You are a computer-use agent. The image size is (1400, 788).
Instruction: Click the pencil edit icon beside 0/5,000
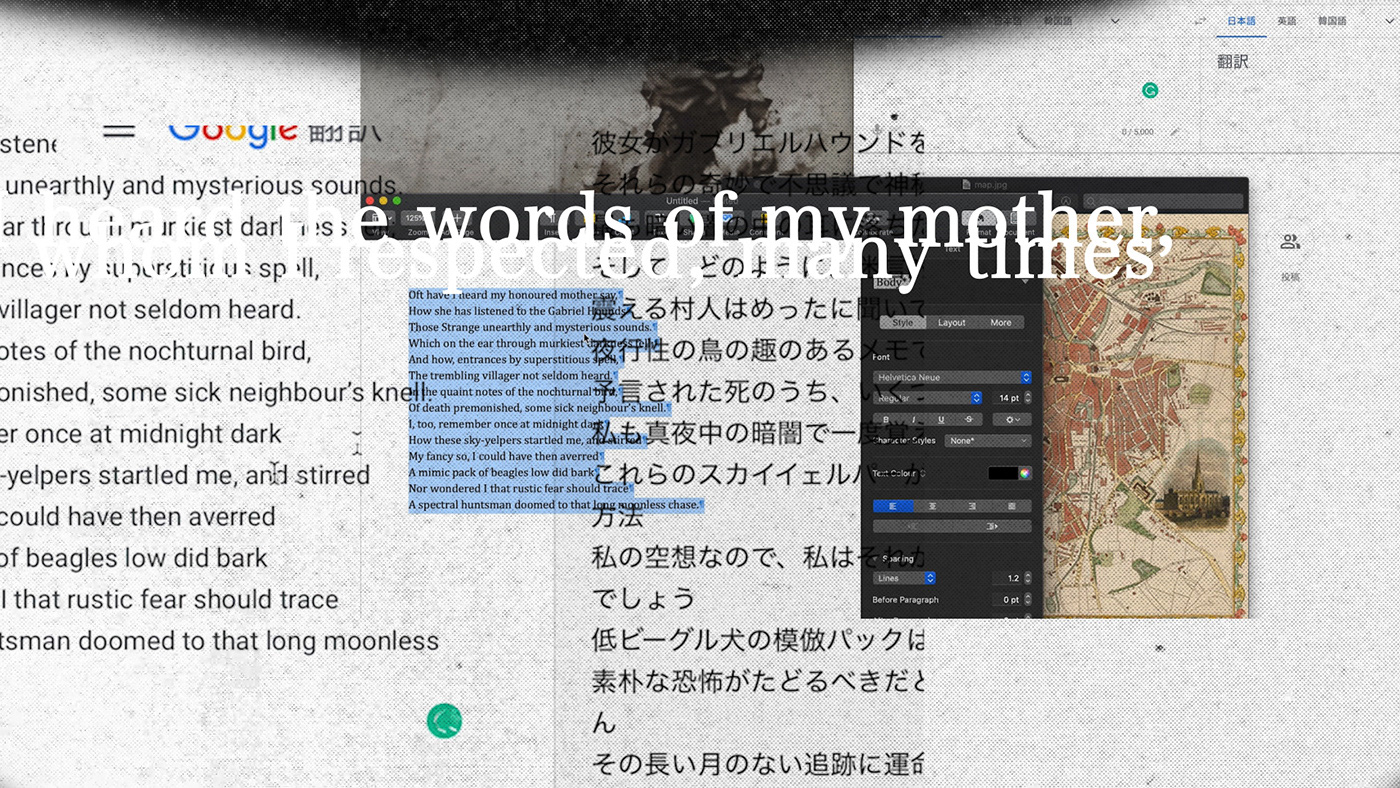pyautogui.click(x=1174, y=132)
